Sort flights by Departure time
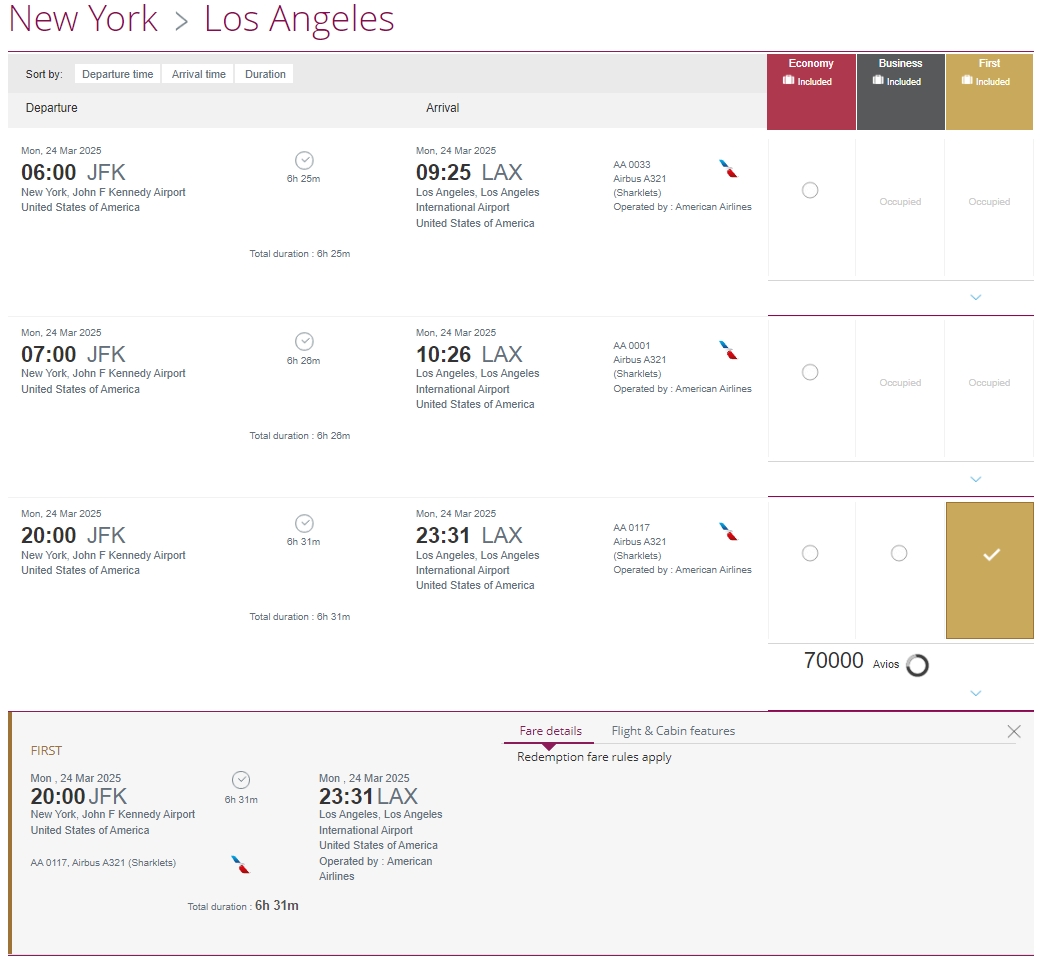The width and height of the screenshot is (1045, 965). click(x=118, y=74)
